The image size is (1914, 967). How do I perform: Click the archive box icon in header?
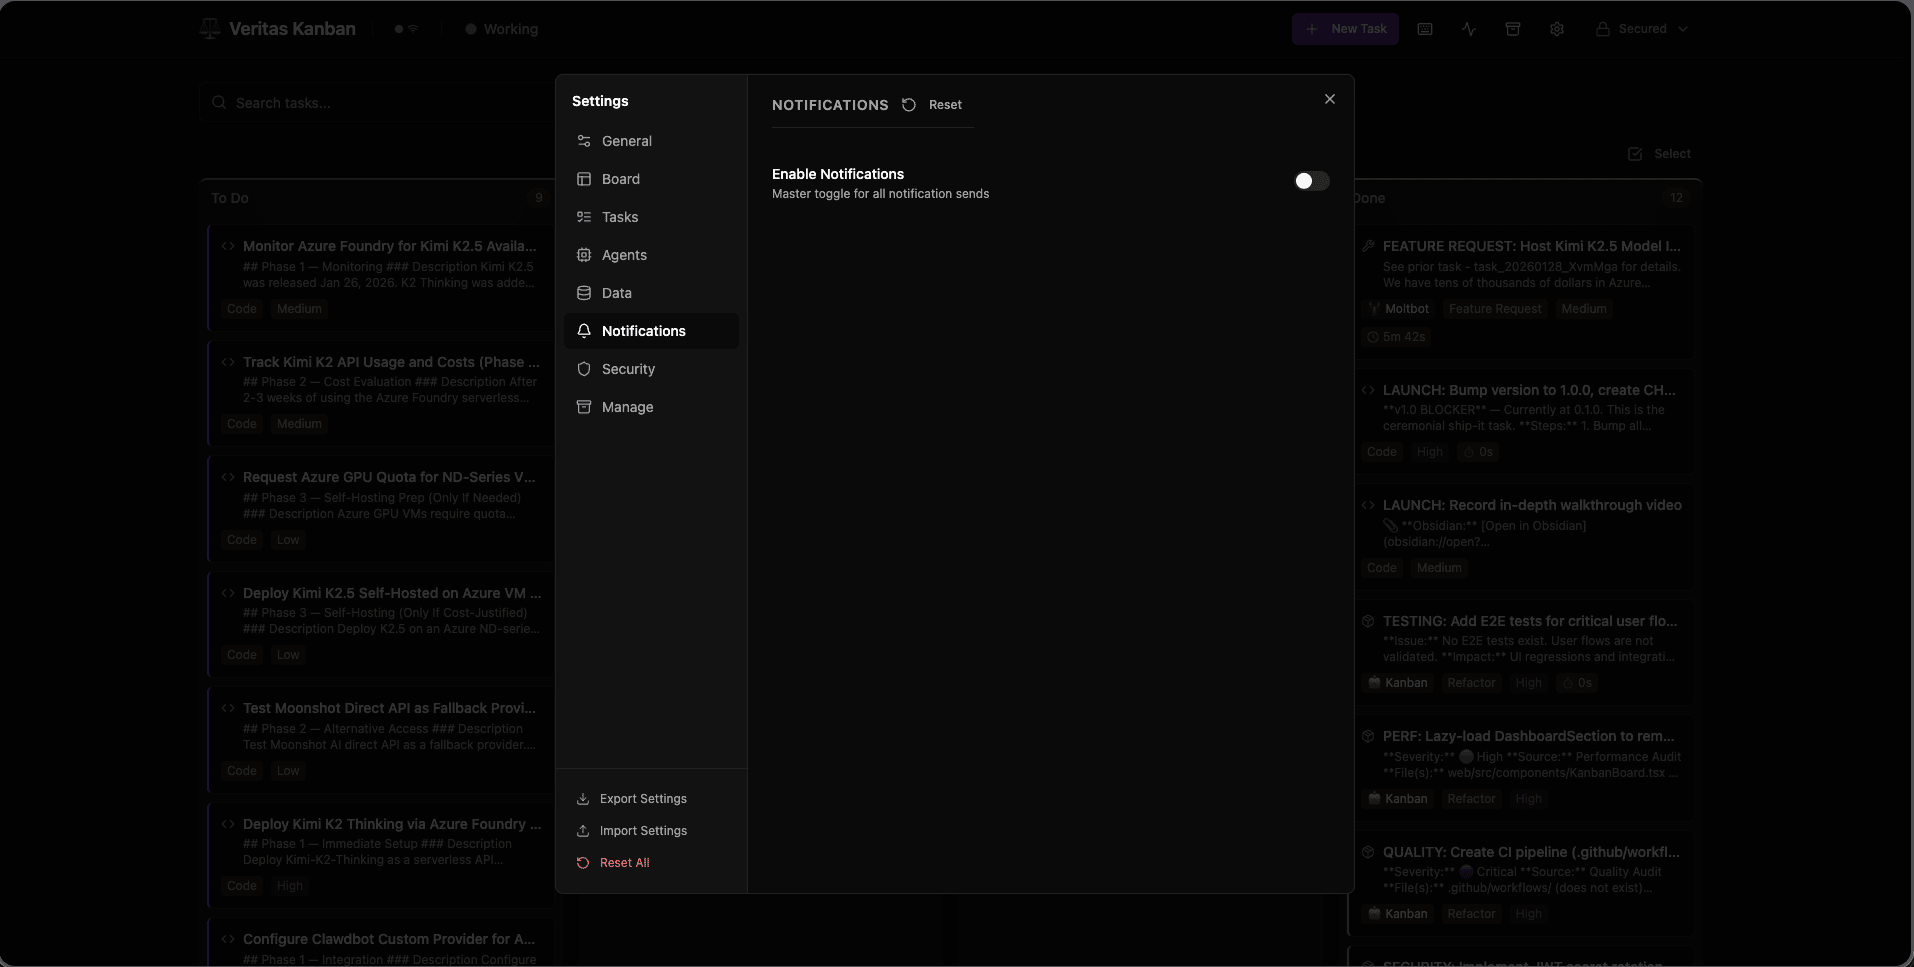(x=1513, y=29)
